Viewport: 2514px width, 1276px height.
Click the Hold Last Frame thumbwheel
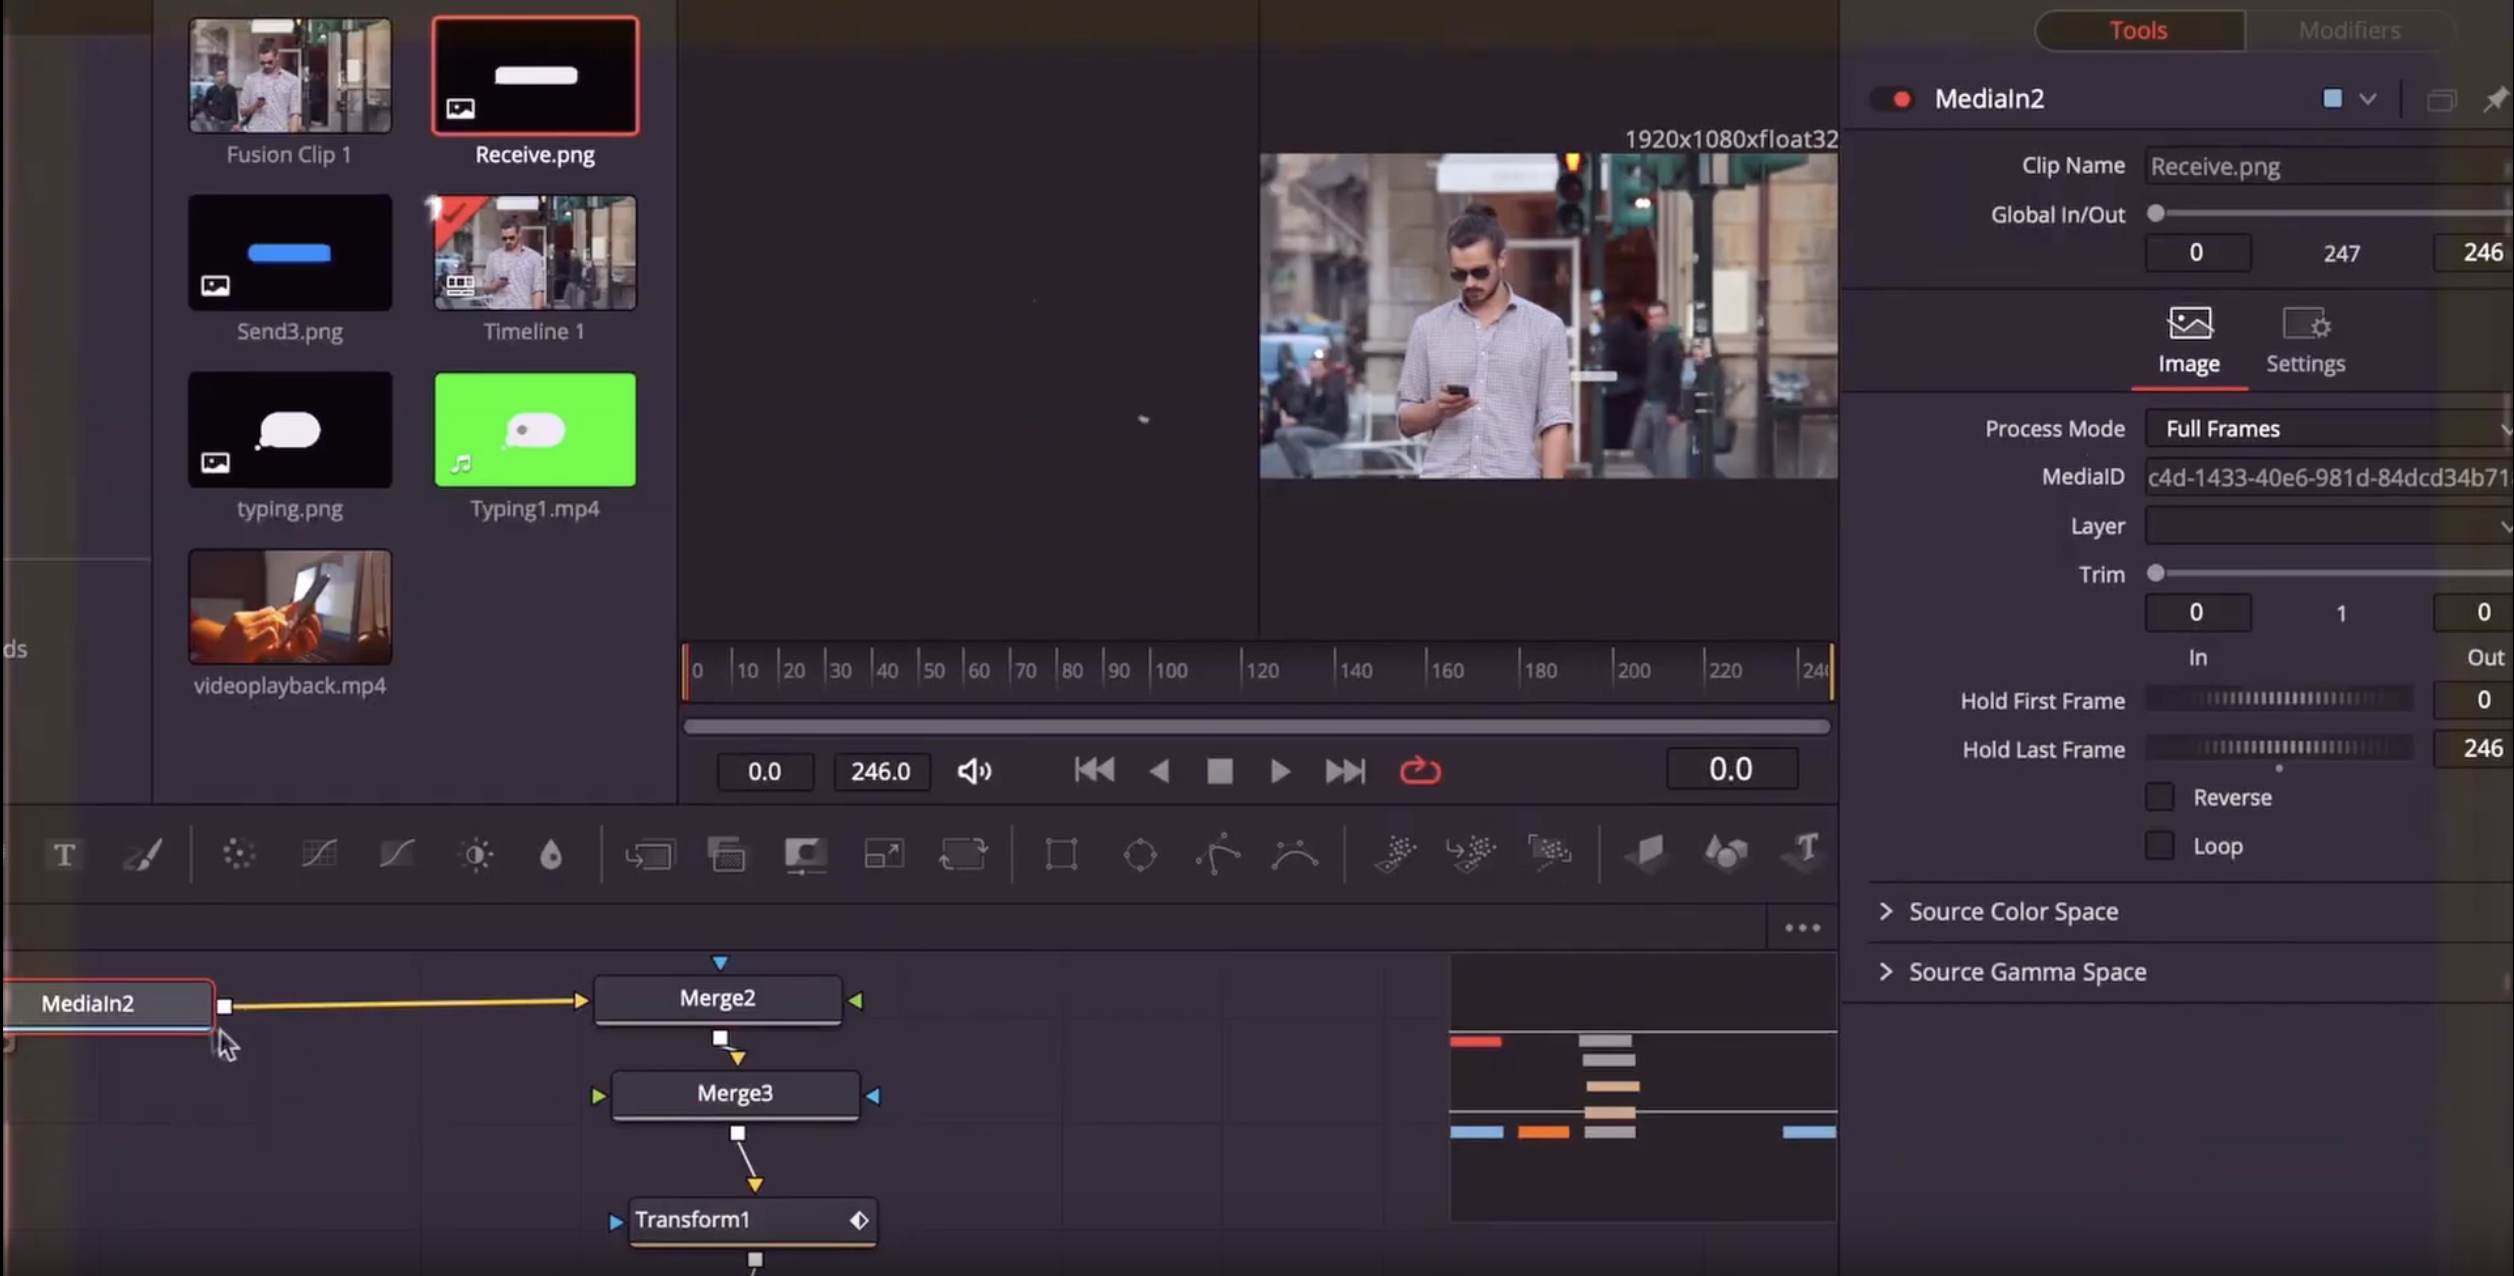(x=2279, y=747)
